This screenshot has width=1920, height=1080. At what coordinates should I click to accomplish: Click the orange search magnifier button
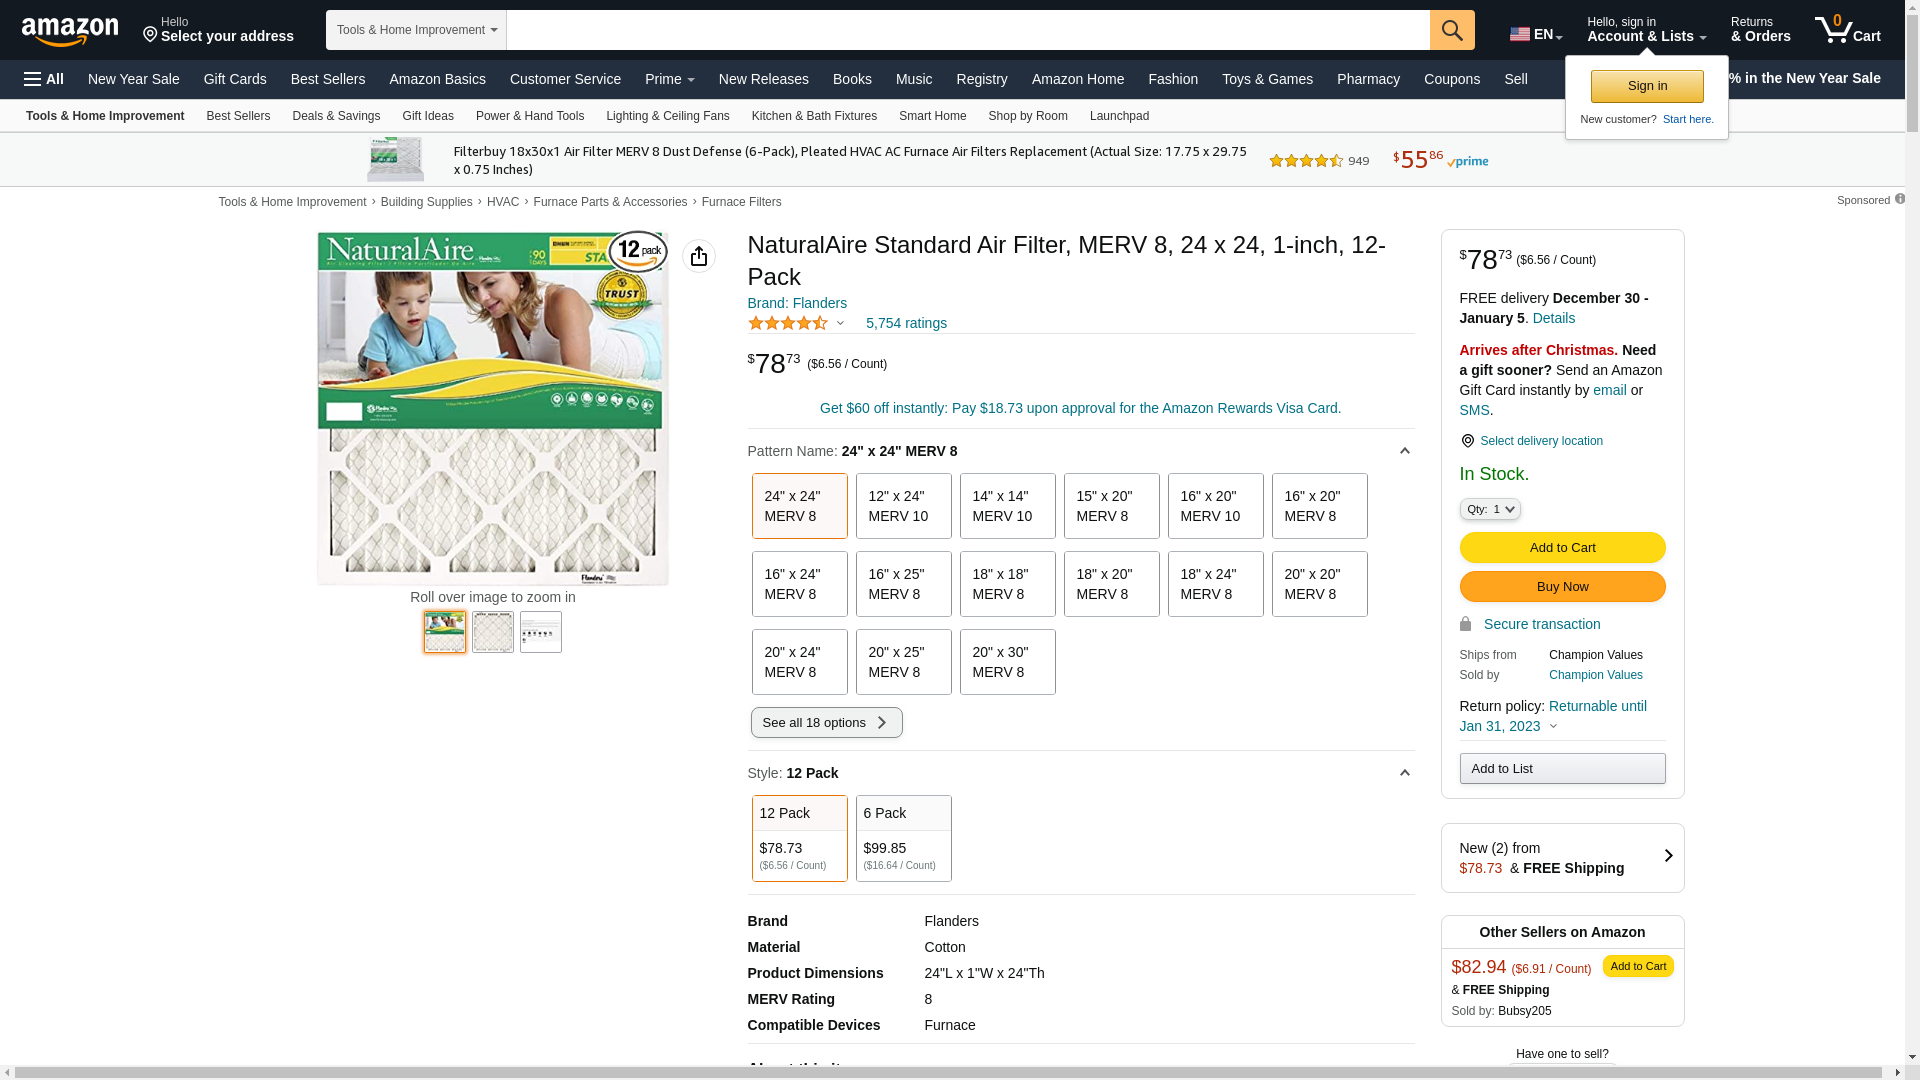(x=1451, y=30)
